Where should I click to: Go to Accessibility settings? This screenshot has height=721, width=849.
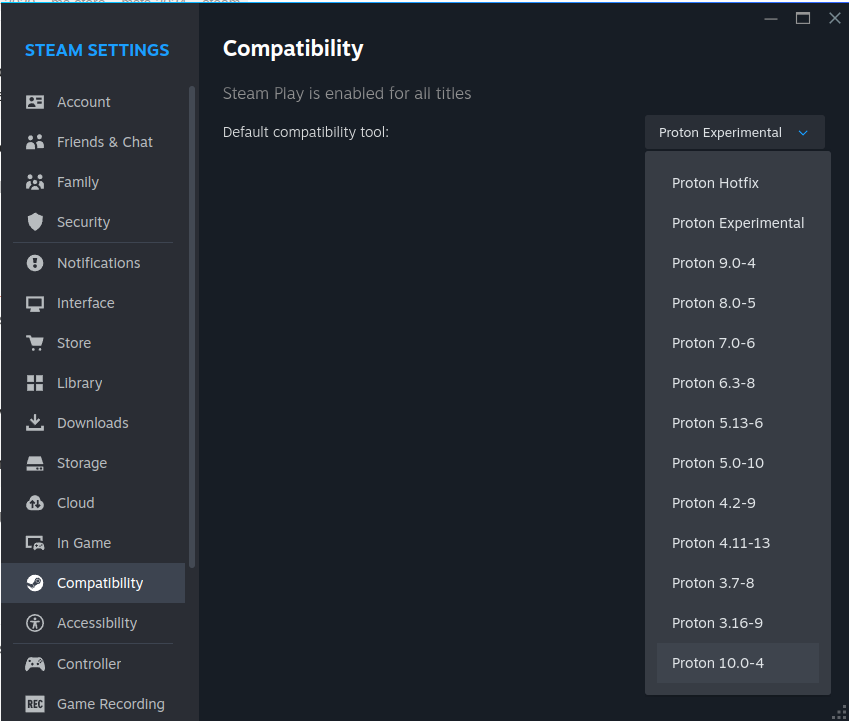pyautogui.click(x=97, y=623)
